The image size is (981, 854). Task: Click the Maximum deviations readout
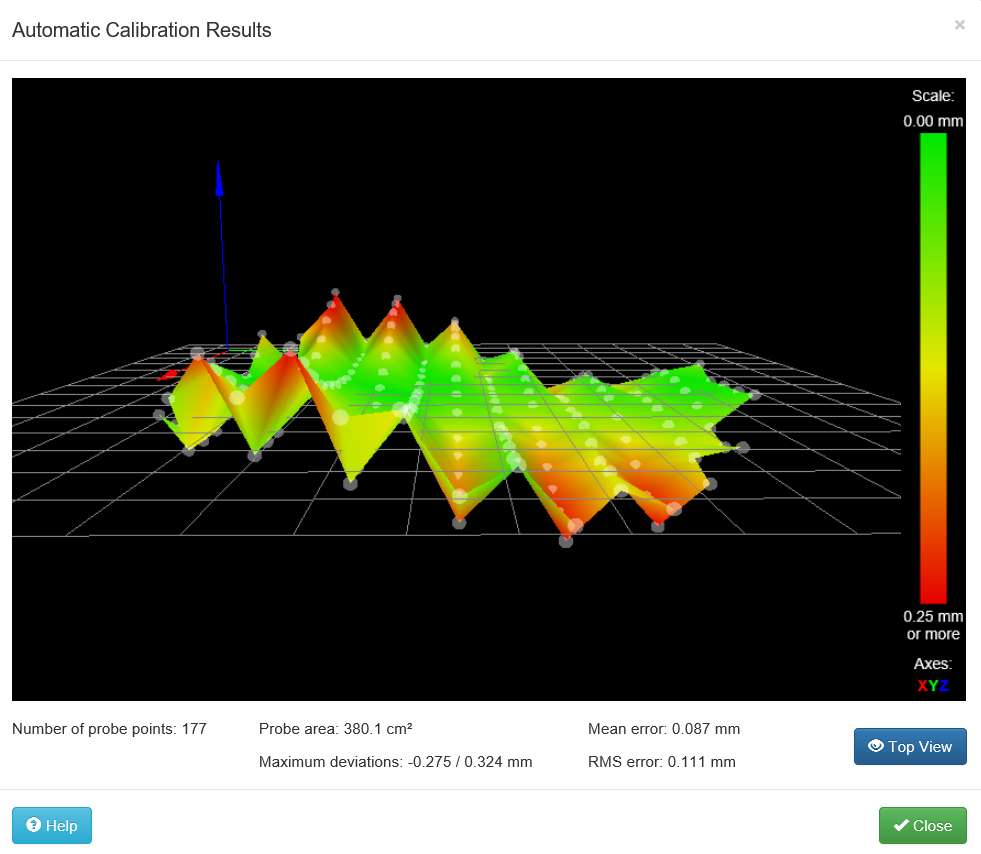[x=395, y=762]
